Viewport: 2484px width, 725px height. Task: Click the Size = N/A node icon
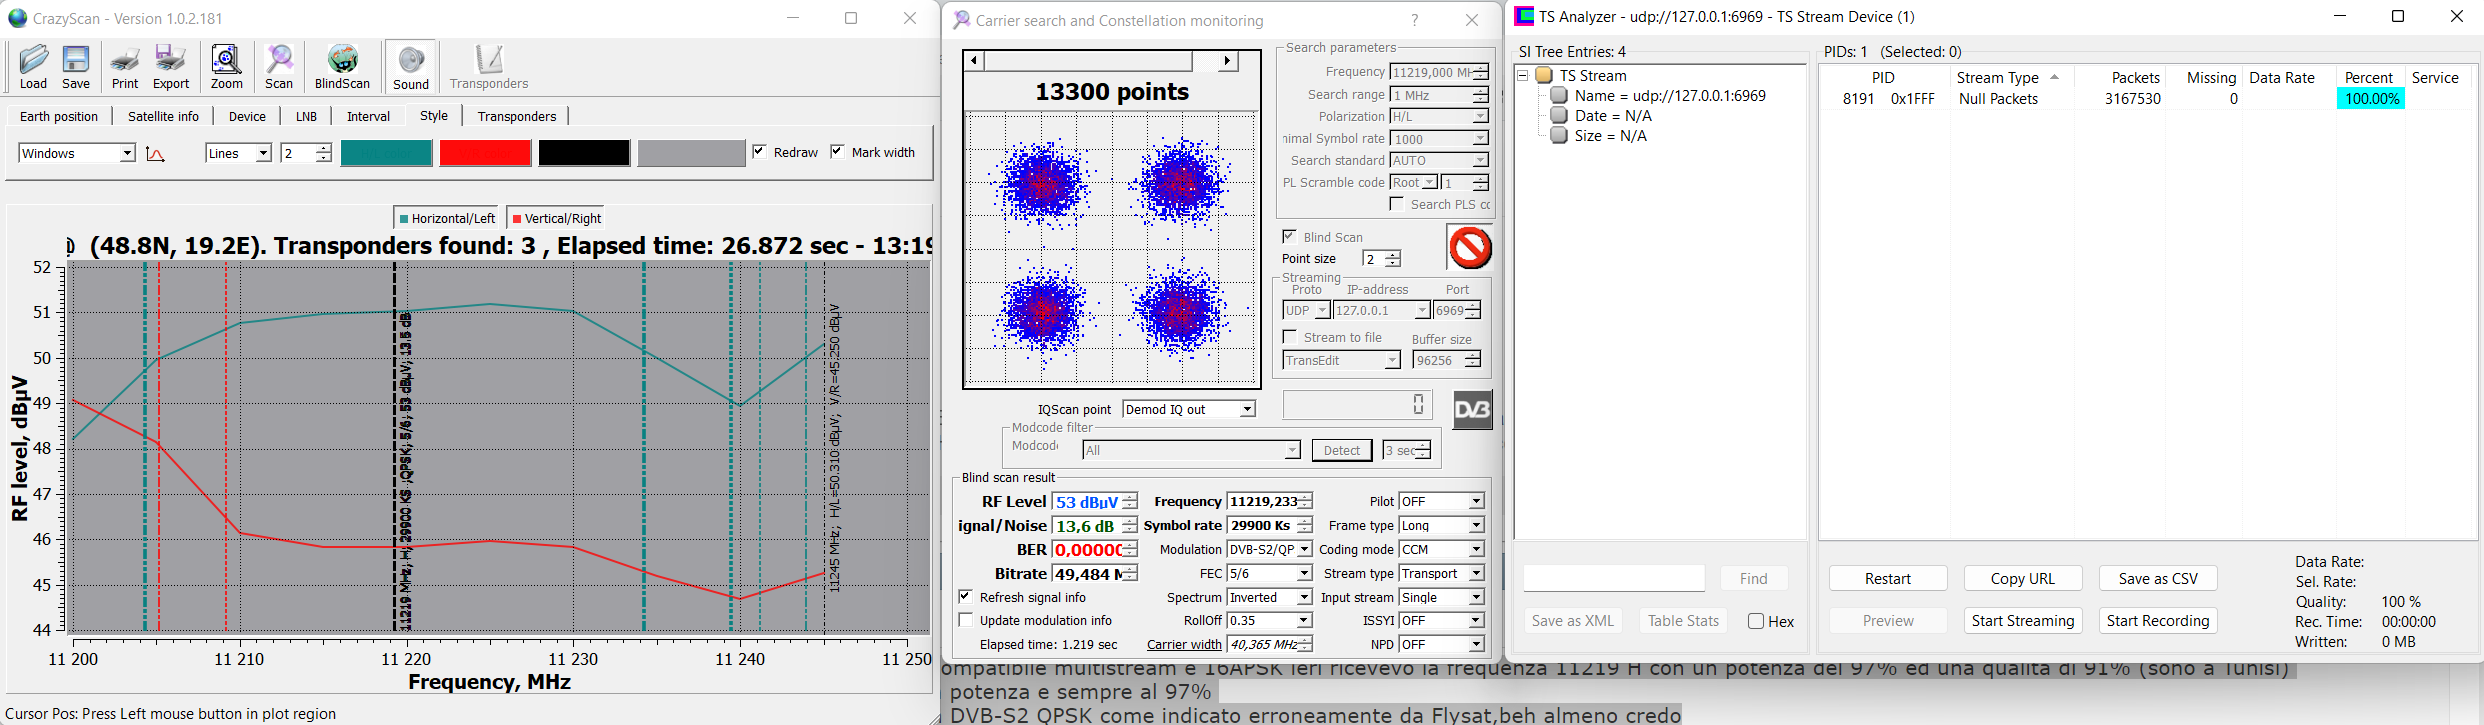tap(1558, 136)
